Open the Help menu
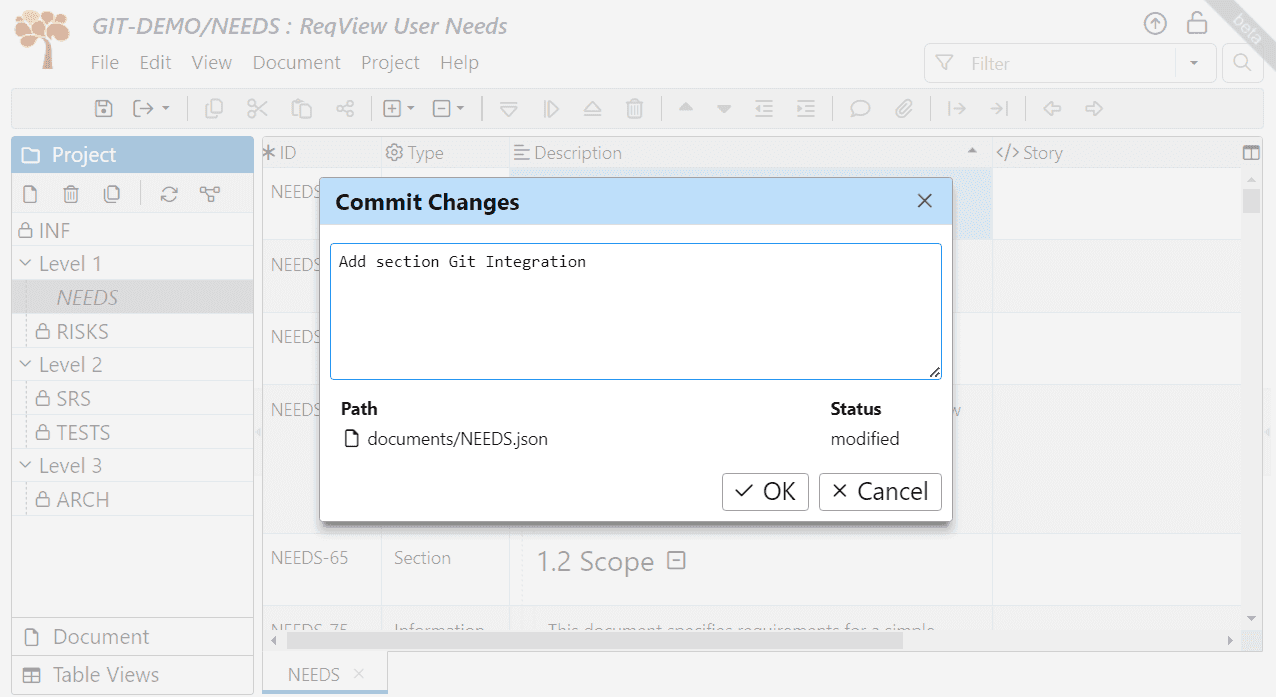 tap(459, 62)
